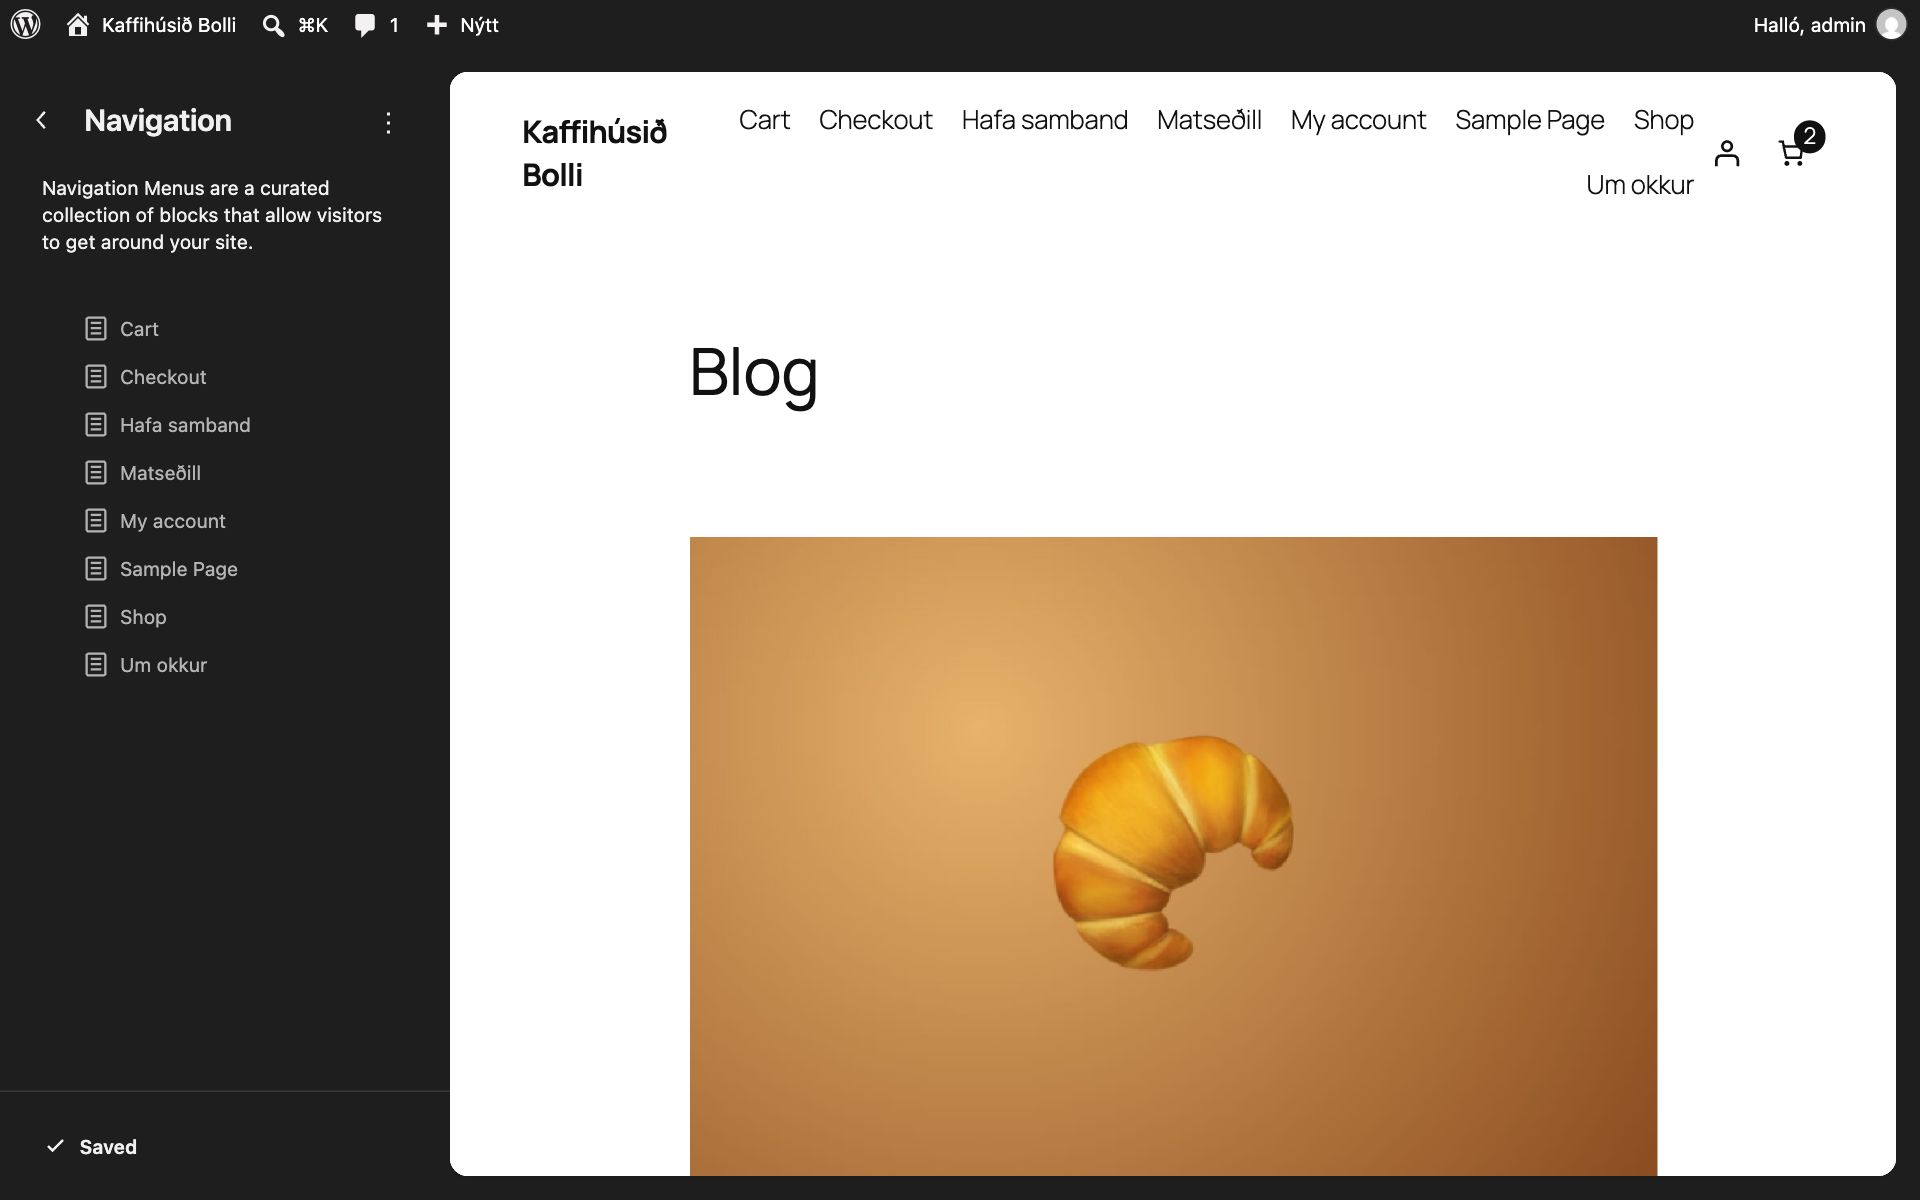This screenshot has height=1200, width=1920.
Task: Click the ⌘K shortcut label
Action: [x=313, y=25]
